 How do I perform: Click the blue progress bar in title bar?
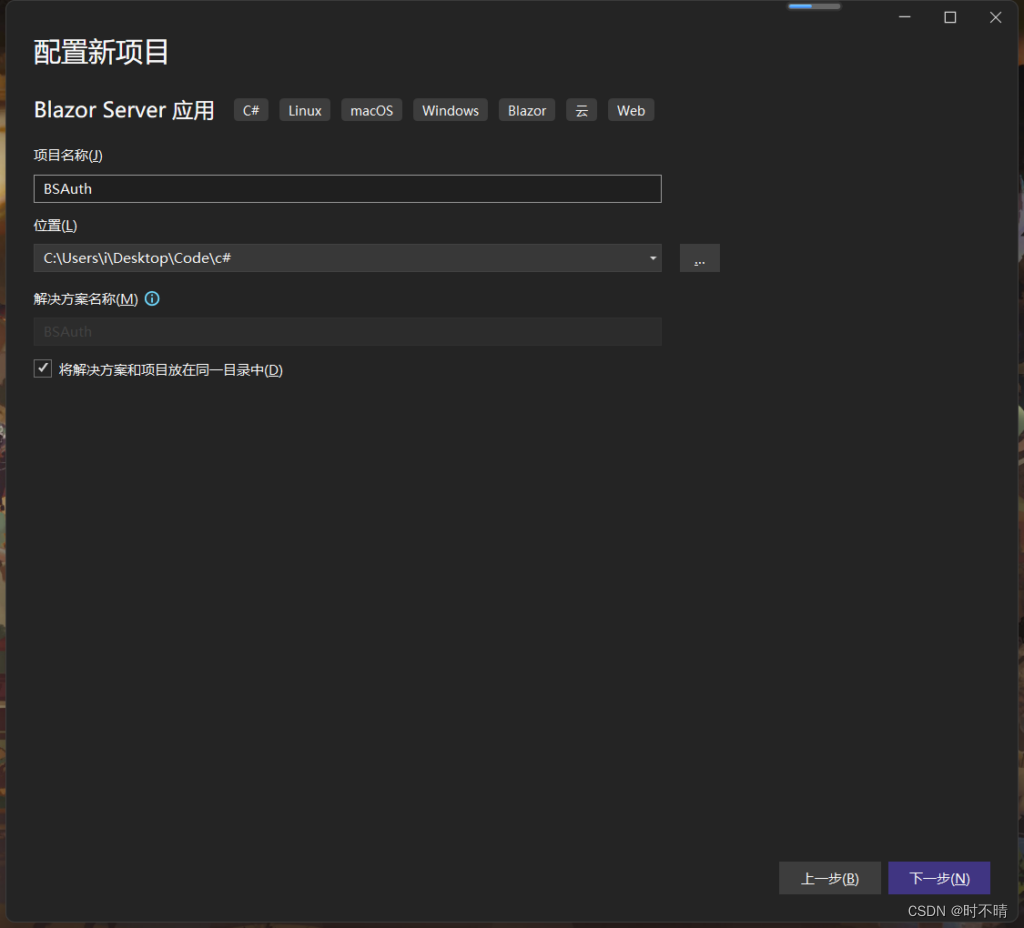812,5
